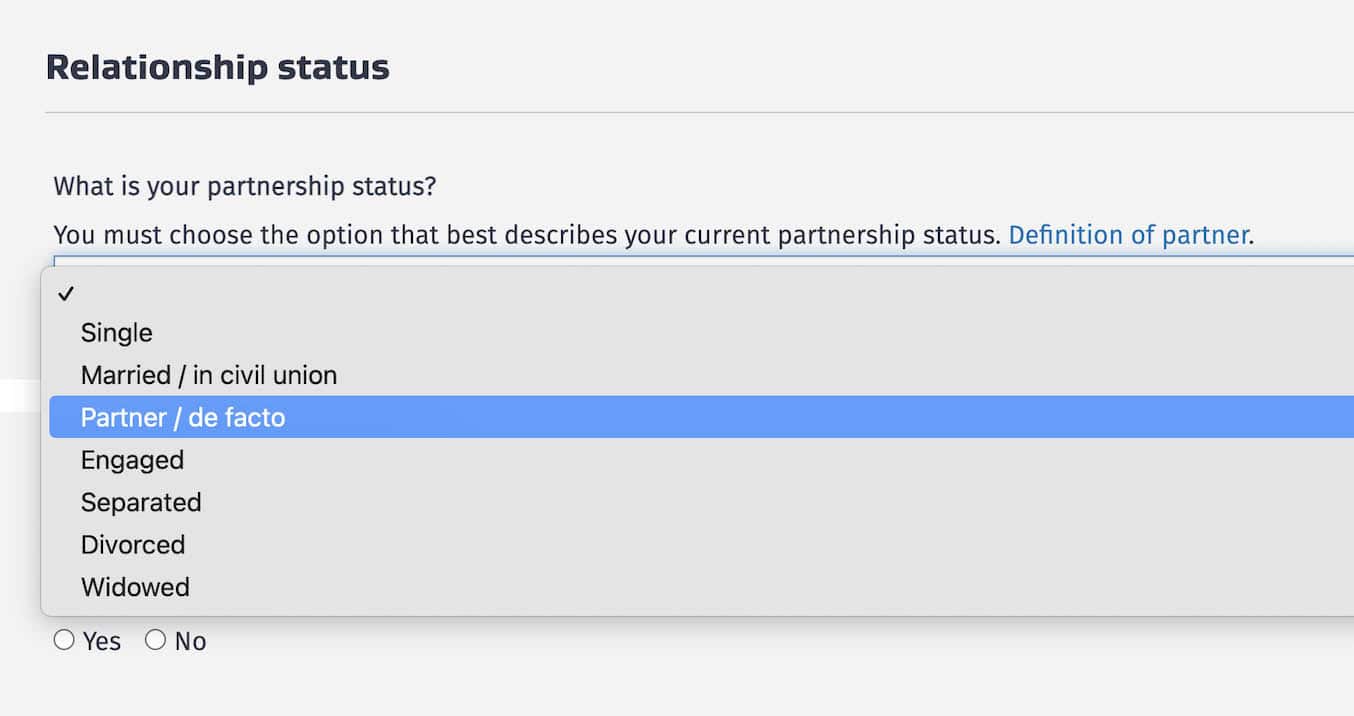The height and width of the screenshot is (716, 1354).
Task: Choose the Divorced option
Action: tap(133, 544)
